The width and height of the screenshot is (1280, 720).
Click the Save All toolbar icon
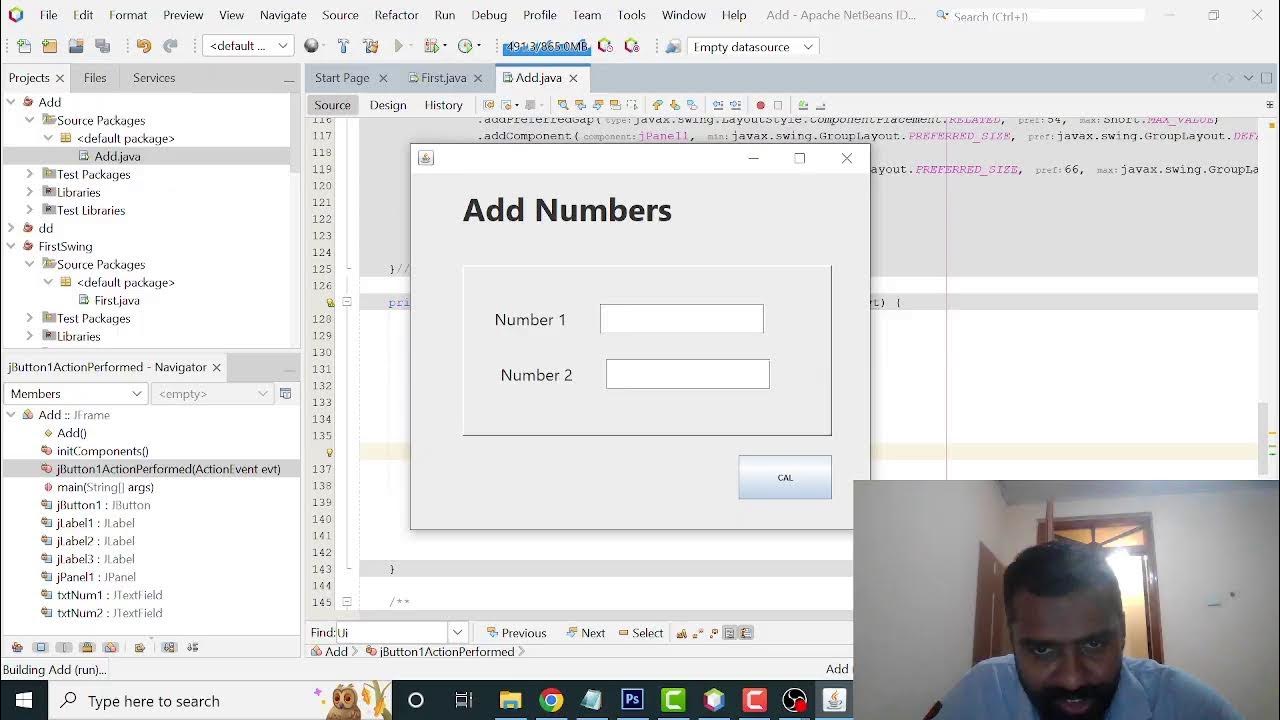(x=102, y=46)
